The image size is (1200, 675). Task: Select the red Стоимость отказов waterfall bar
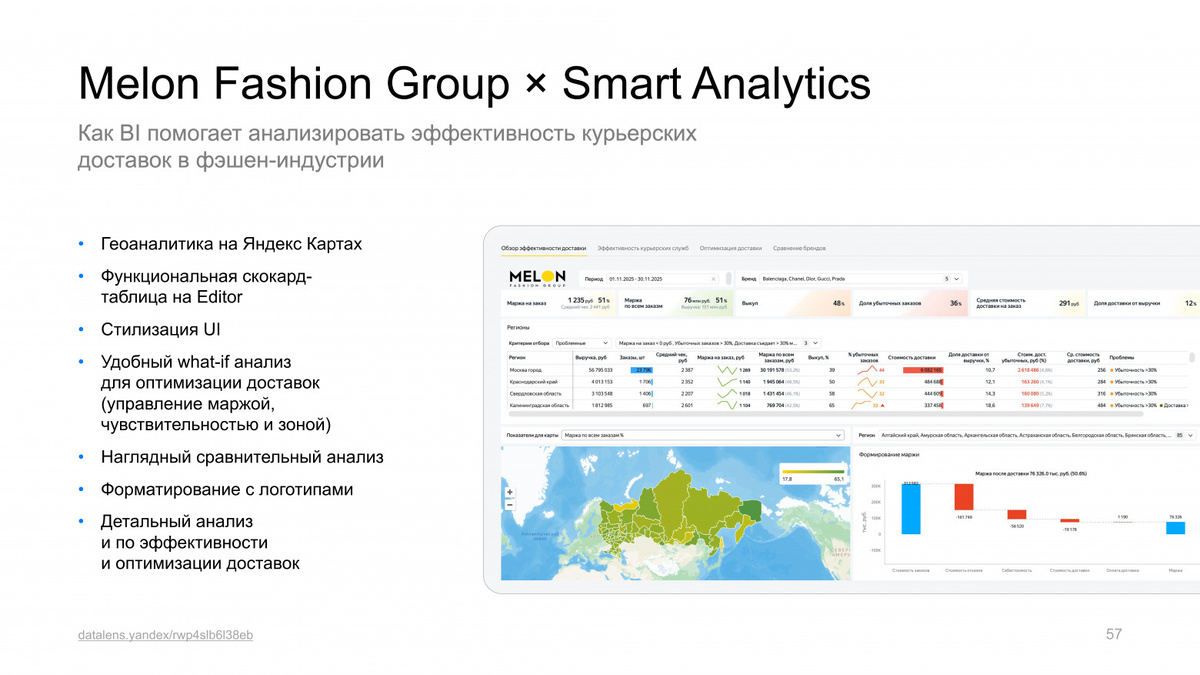click(x=964, y=498)
